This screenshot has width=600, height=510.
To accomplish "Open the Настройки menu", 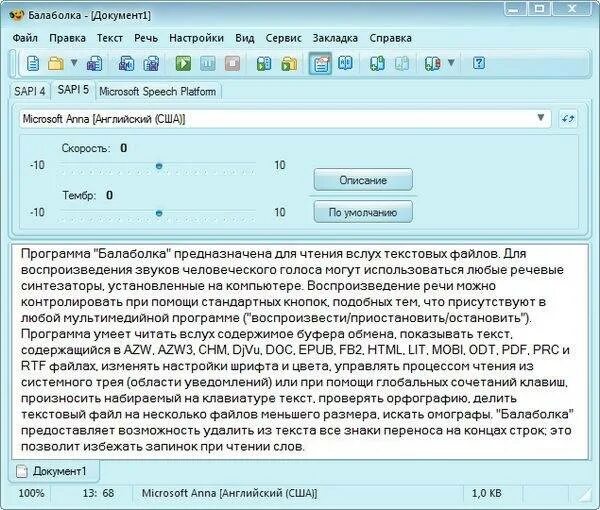I will [196, 38].
